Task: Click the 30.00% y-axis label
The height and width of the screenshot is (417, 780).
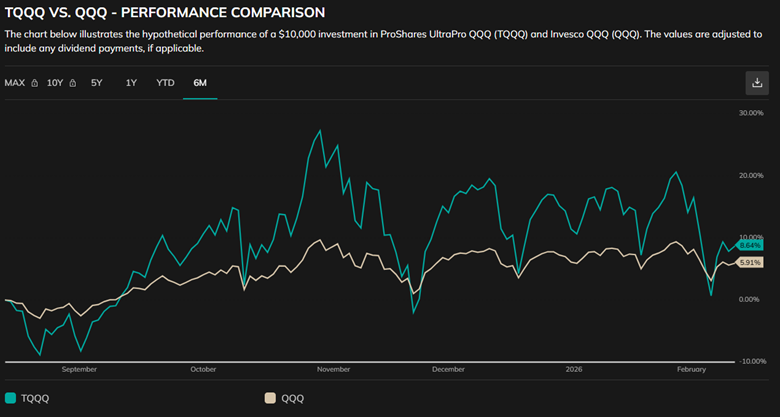Action: click(x=750, y=113)
